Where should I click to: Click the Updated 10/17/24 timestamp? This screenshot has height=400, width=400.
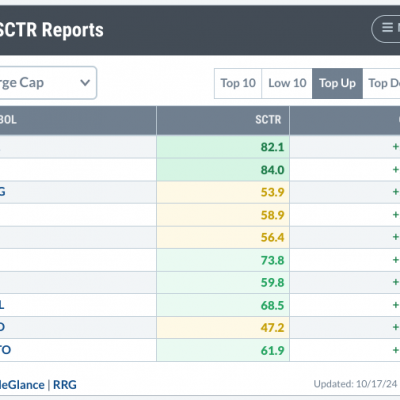tap(355, 384)
